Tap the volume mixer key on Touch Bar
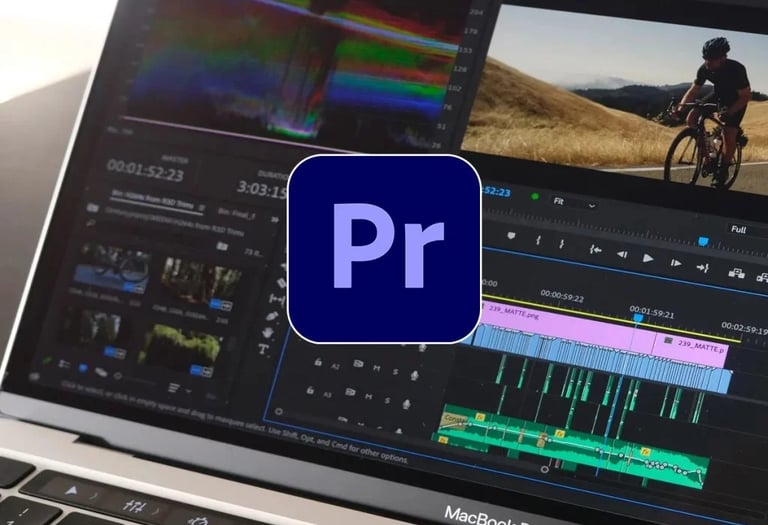The height and width of the screenshot is (525, 768). [134, 505]
